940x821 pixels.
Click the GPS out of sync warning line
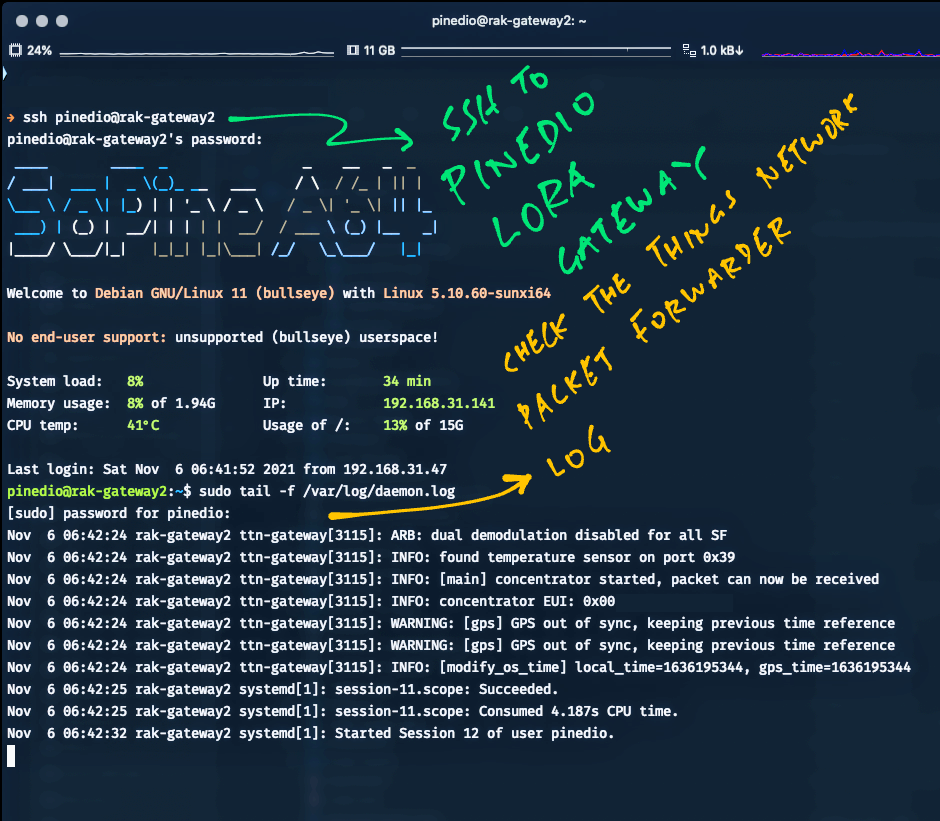[460, 623]
